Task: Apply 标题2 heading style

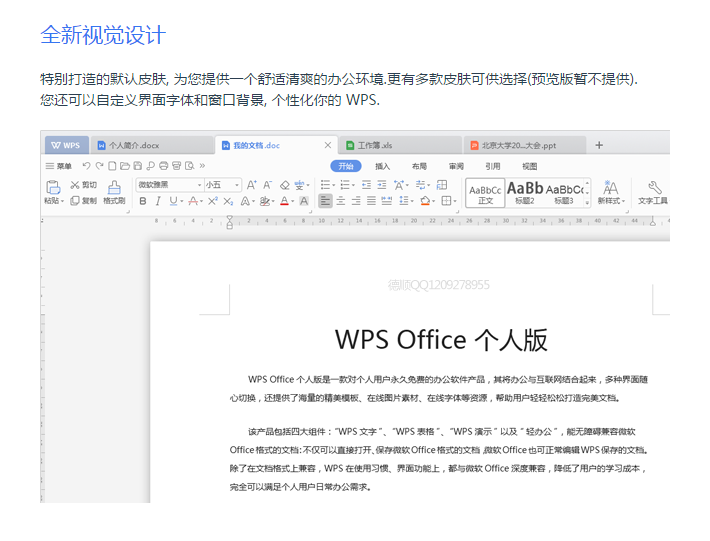Action: 525,193
